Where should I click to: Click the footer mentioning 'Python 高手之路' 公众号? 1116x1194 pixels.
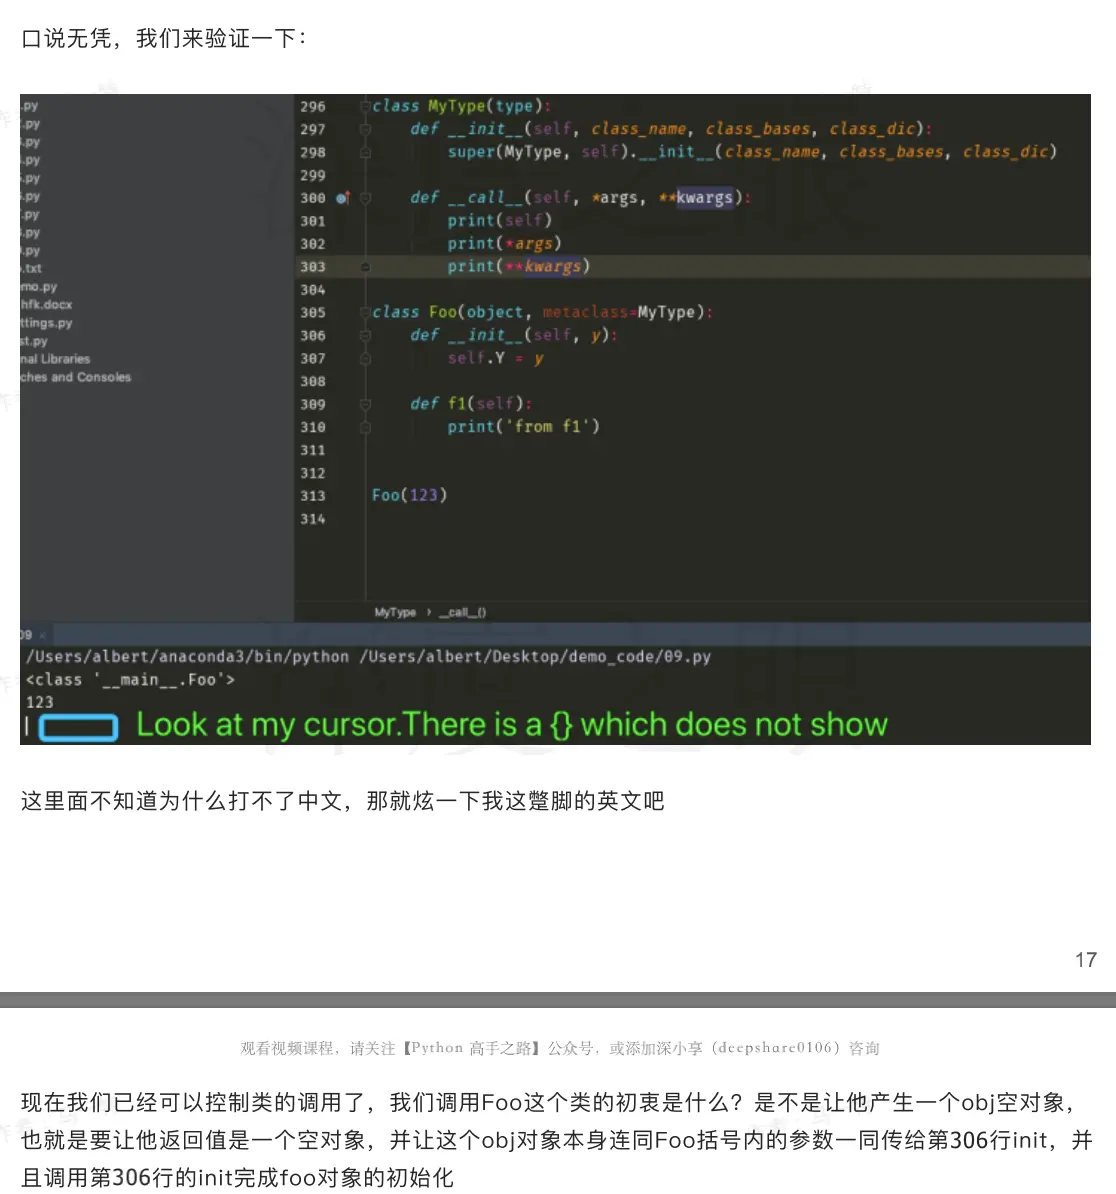(x=560, y=1049)
